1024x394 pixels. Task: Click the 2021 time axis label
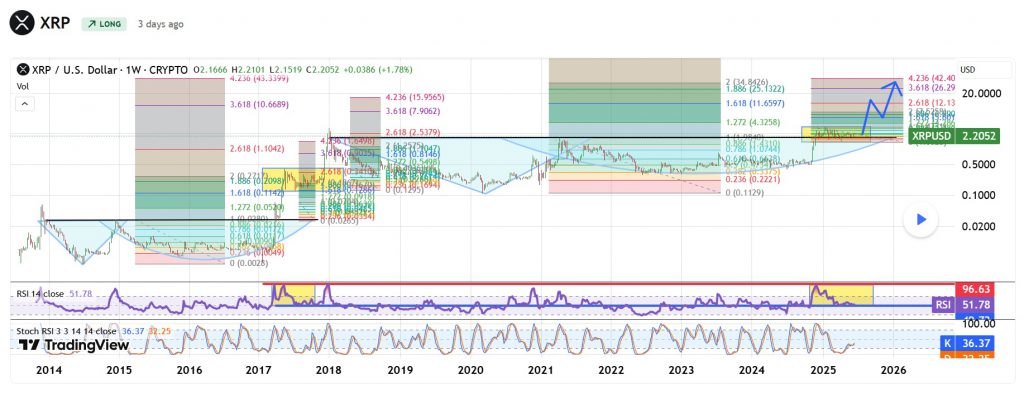tap(541, 370)
